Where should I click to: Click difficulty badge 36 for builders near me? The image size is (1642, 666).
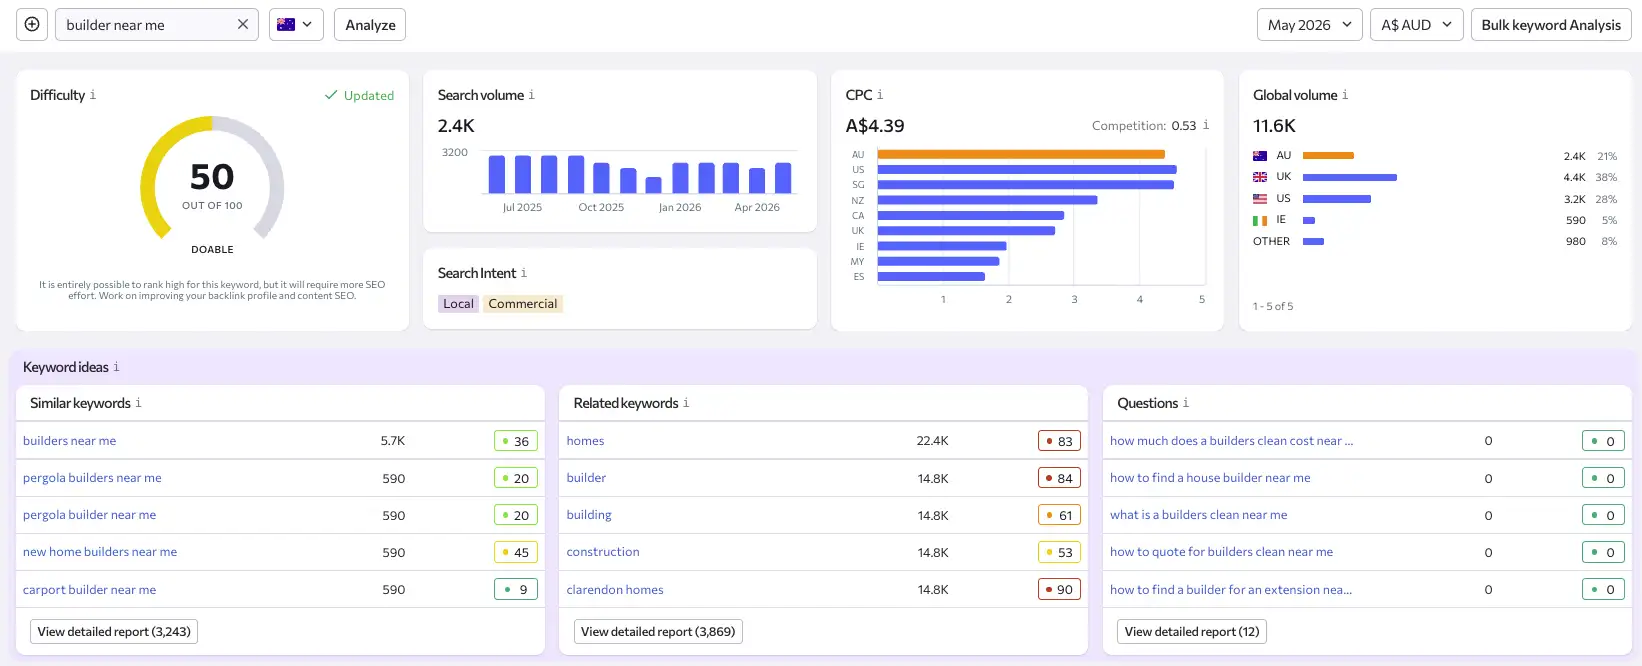tap(516, 441)
